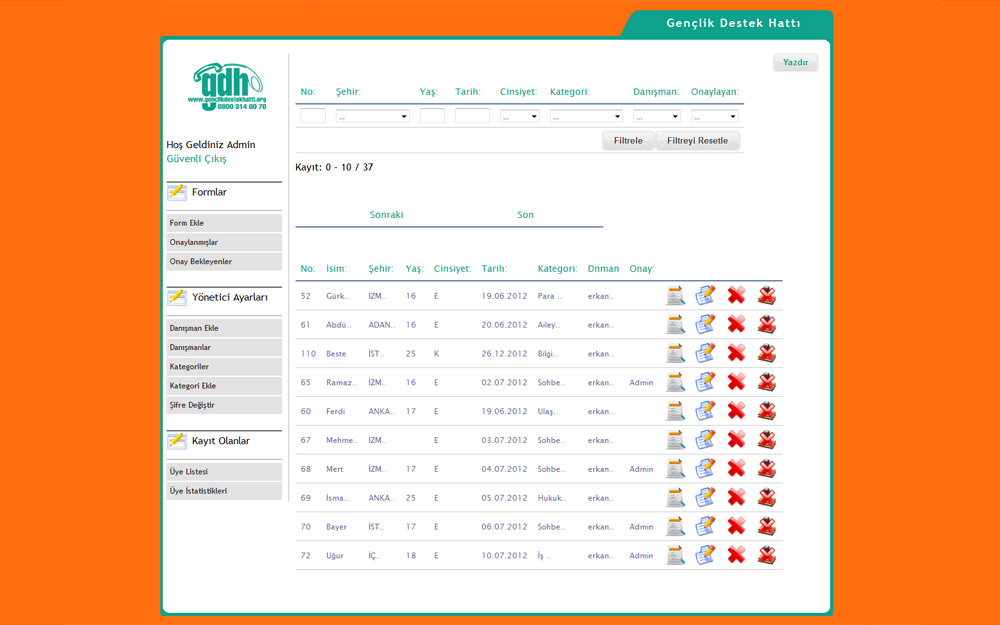The image size is (1000, 625).
Task: Open the view-details icon for record 52
Action: [x=675, y=296]
